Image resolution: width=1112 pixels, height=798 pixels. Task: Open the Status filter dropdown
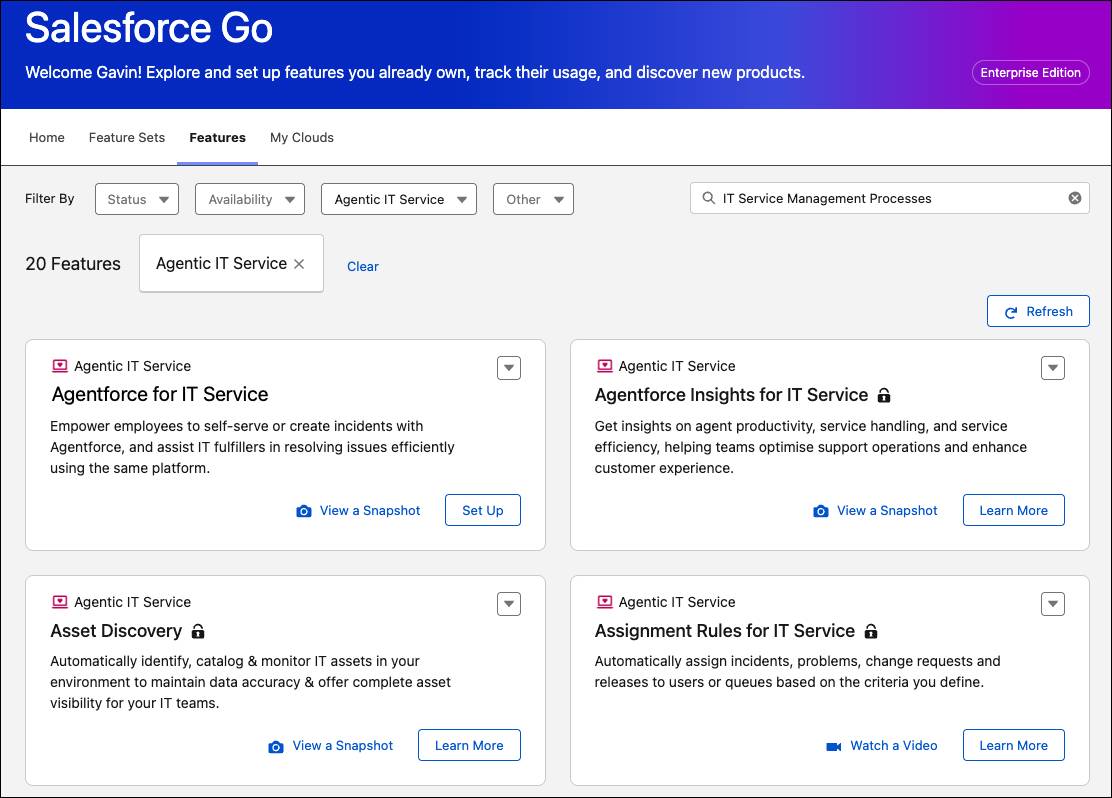pyautogui.click(x=137, y=199)
